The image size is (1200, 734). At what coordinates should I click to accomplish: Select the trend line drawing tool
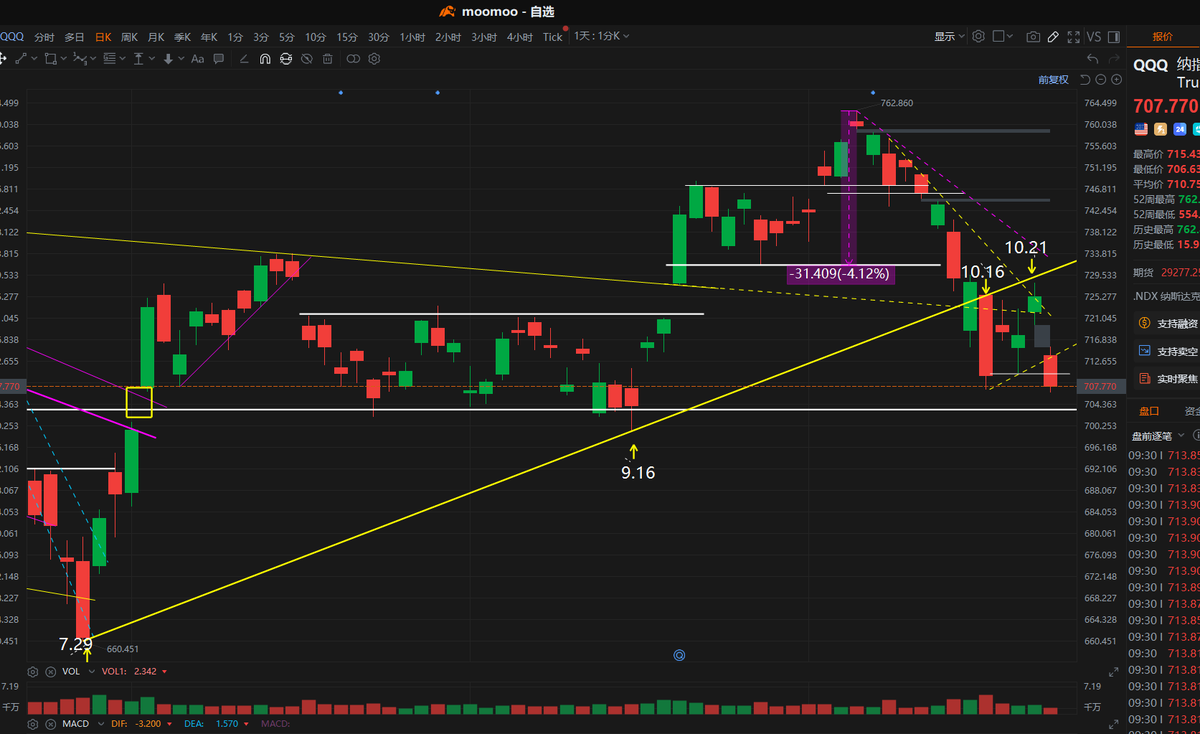(x=21, y=59)
